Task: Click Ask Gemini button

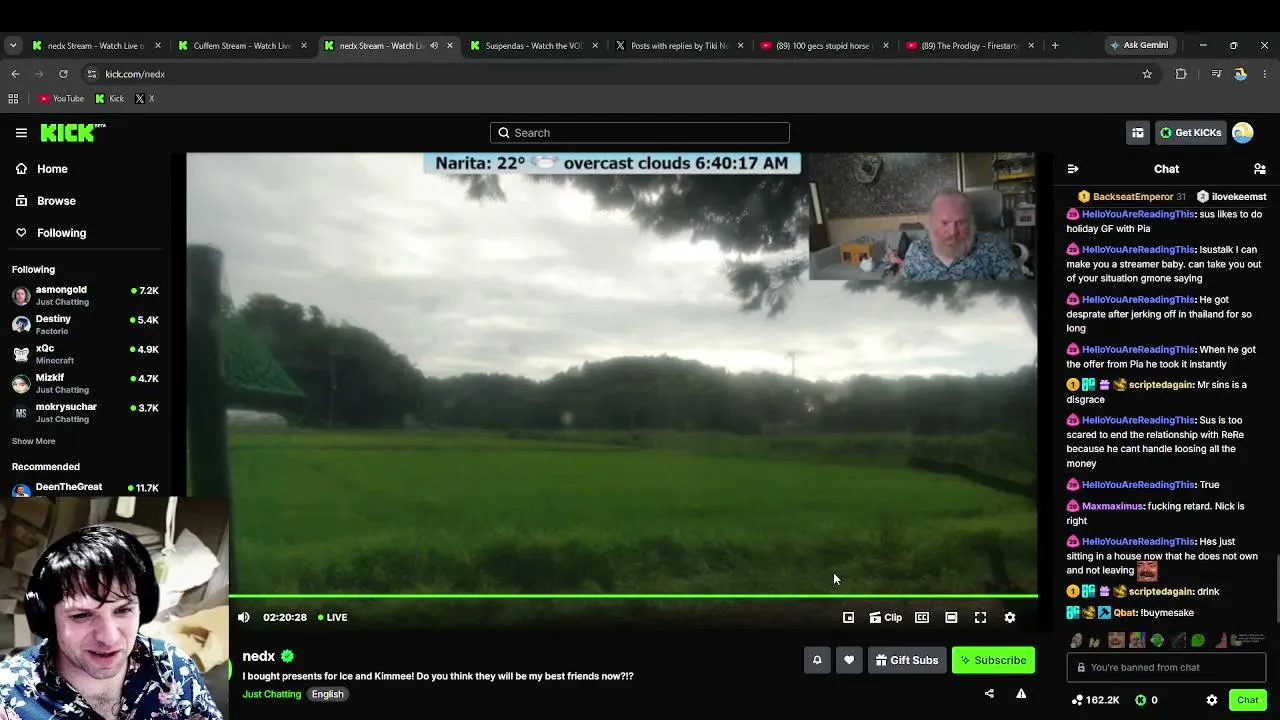Action: coord(1139,45)
